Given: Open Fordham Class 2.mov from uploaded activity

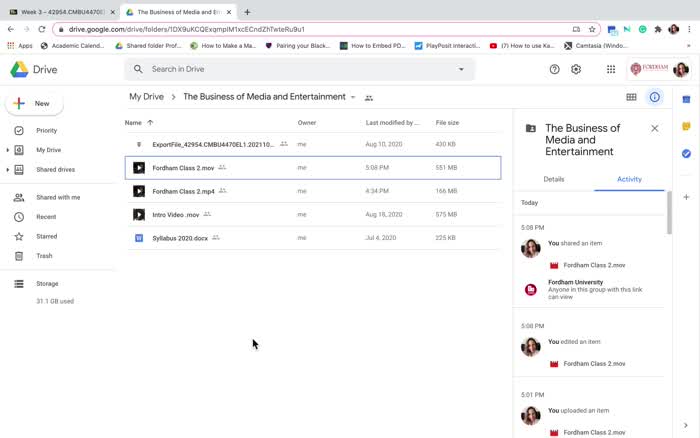Looking at the screenshot, I should 594,433.
